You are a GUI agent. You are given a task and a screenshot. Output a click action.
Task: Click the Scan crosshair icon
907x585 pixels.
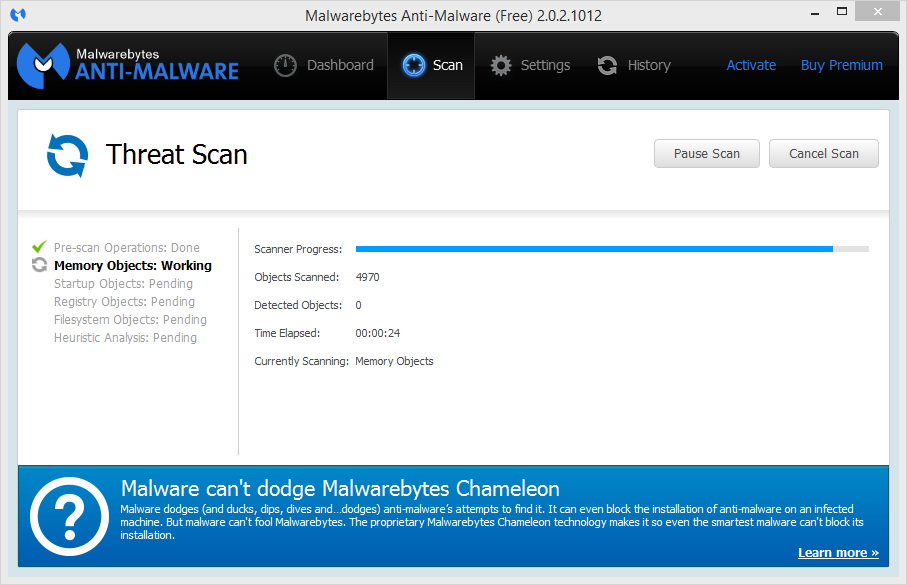coord(414,65)
